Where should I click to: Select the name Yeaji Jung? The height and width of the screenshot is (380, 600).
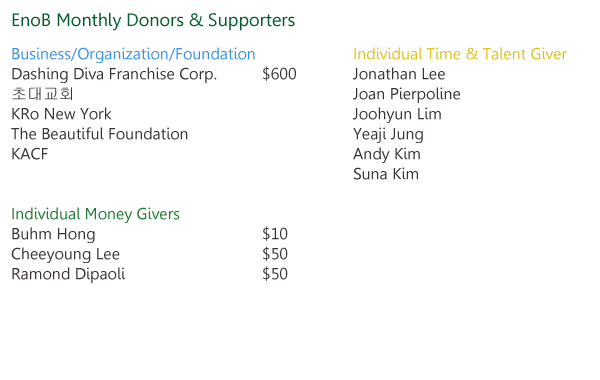point(388,134)
